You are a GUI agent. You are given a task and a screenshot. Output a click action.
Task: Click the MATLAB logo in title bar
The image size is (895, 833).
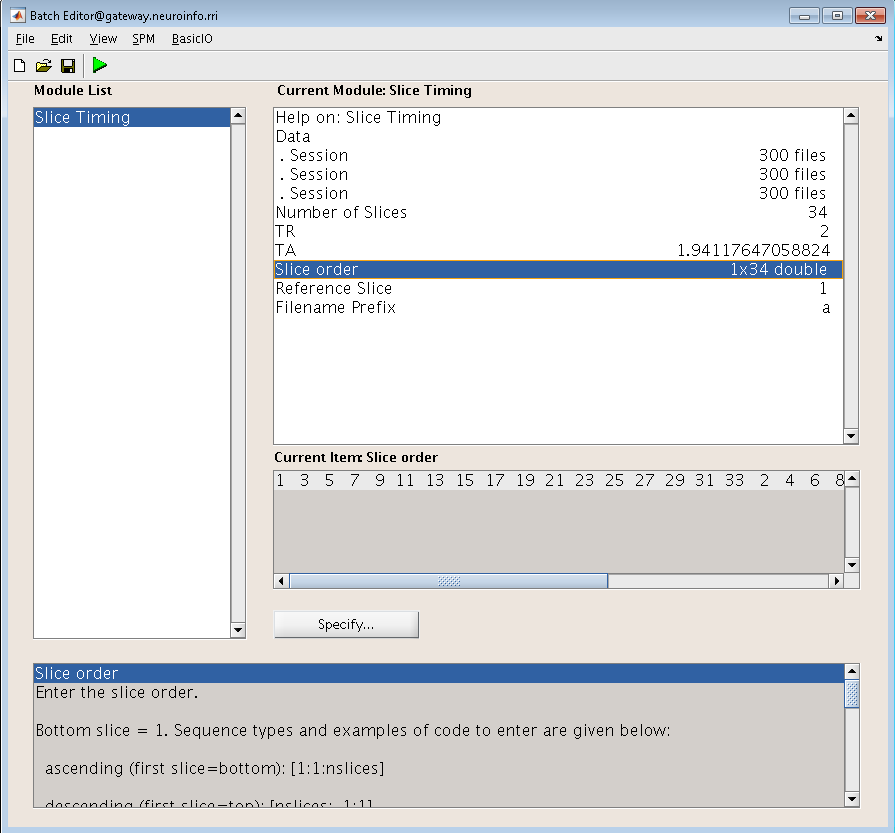[x=18, y=15]
